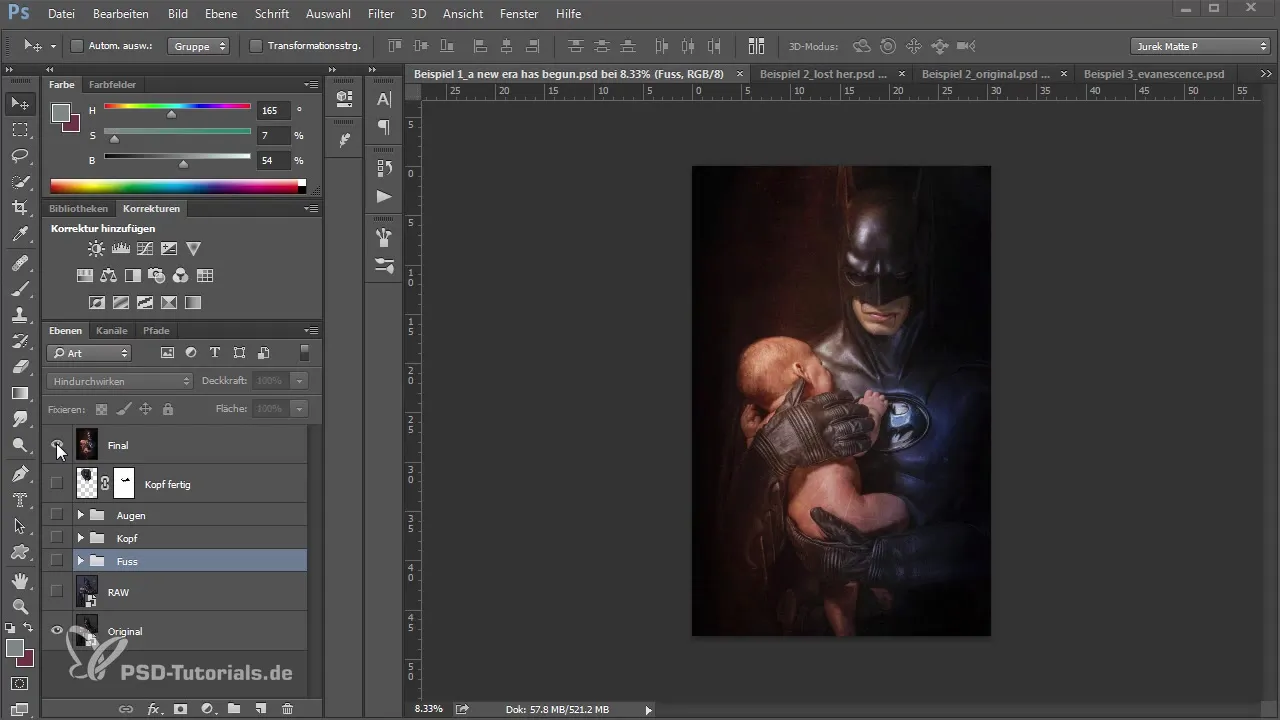Show the RAW layer

57,592
